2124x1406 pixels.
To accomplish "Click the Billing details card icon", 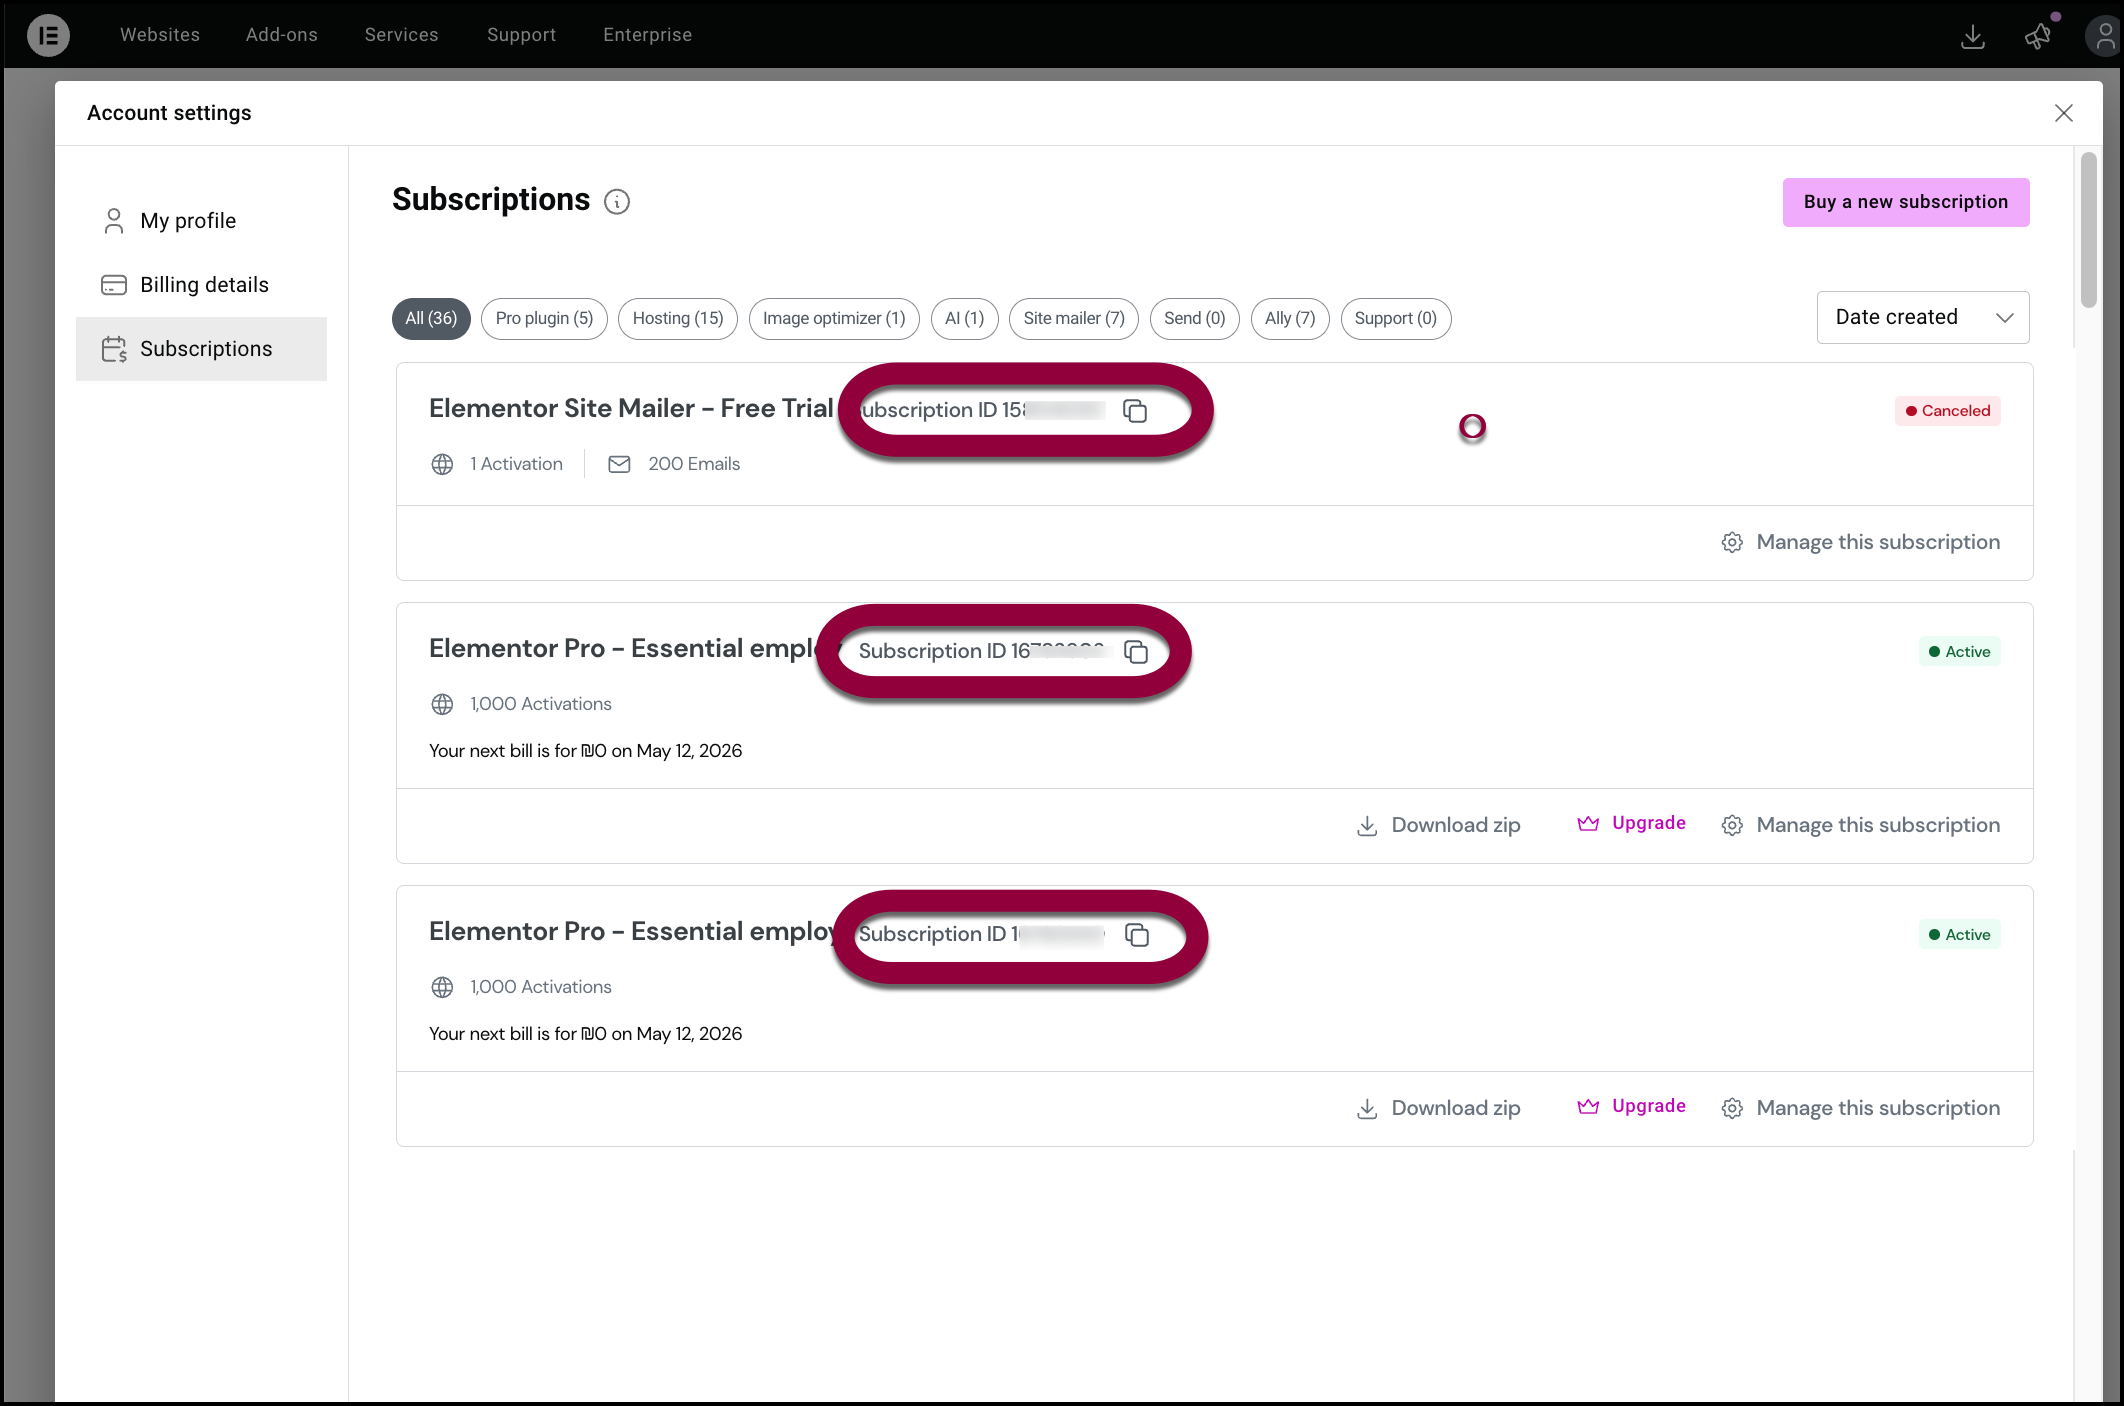I will [114, 285].
